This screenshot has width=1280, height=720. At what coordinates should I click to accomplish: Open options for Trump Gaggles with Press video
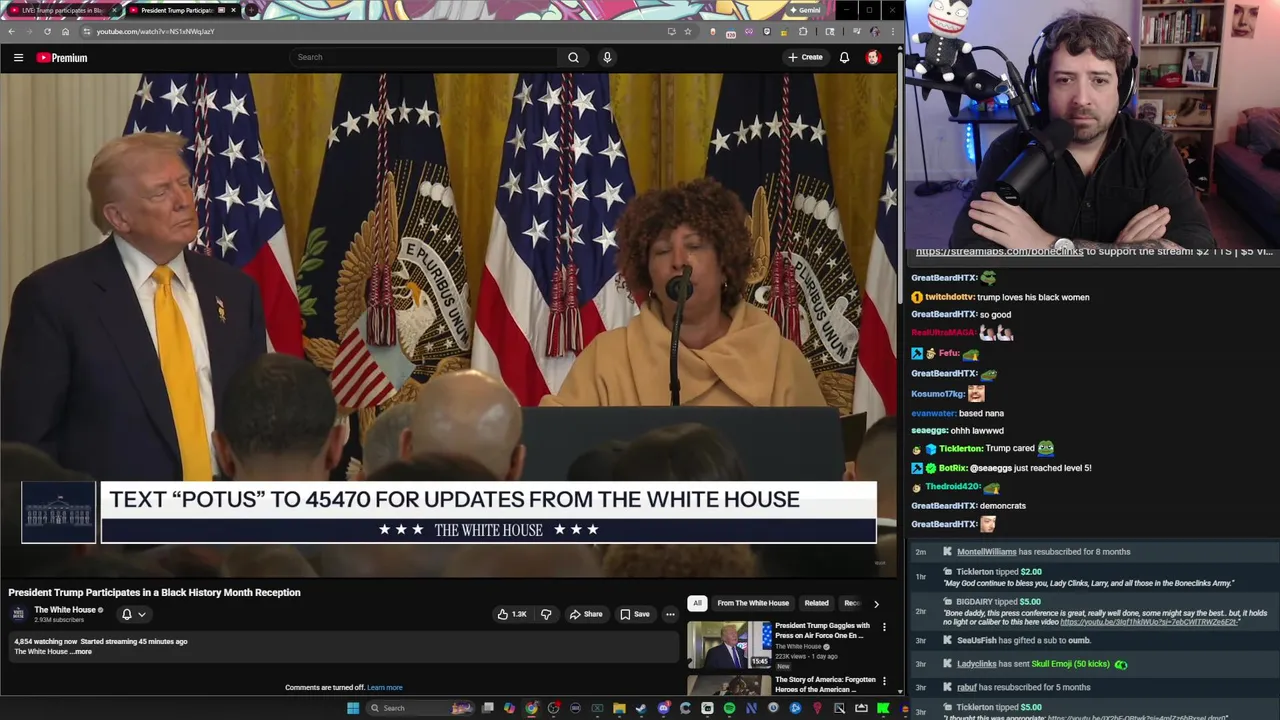tap(884, 627)
